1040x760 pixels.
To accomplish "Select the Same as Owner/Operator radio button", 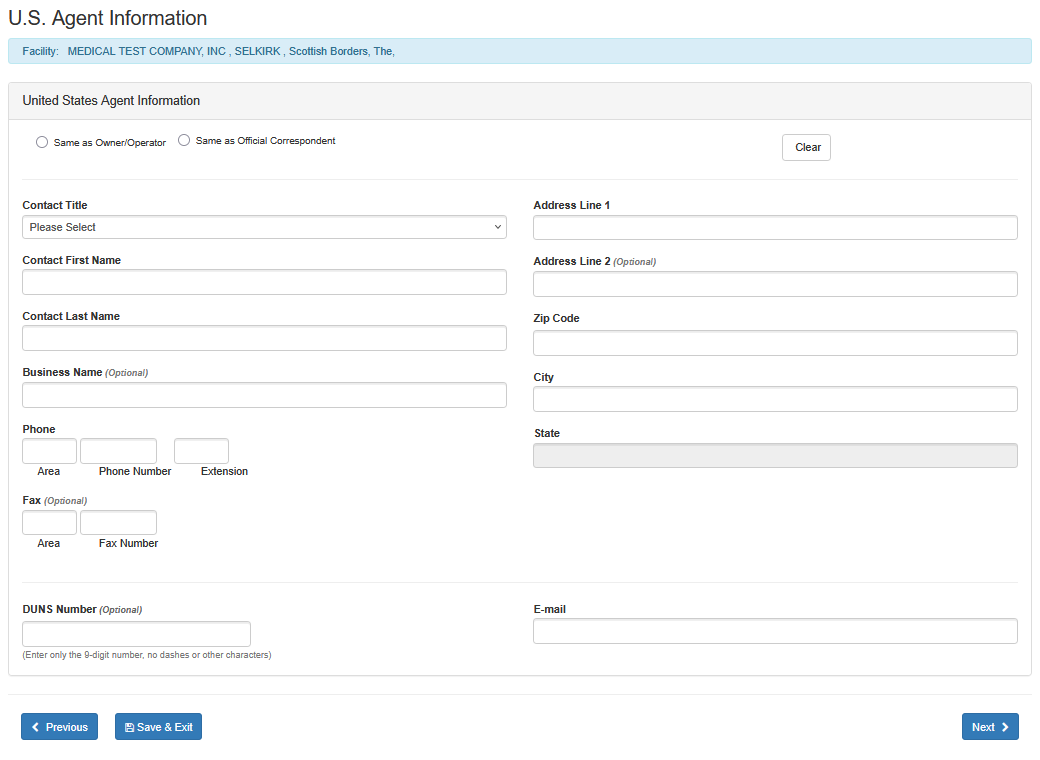I will click(42, 142).
